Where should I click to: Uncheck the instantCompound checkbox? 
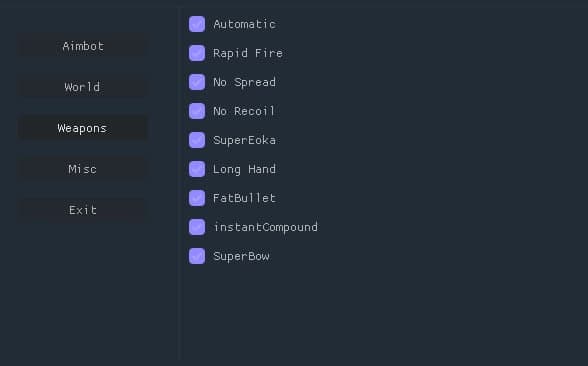pos(197,227)
